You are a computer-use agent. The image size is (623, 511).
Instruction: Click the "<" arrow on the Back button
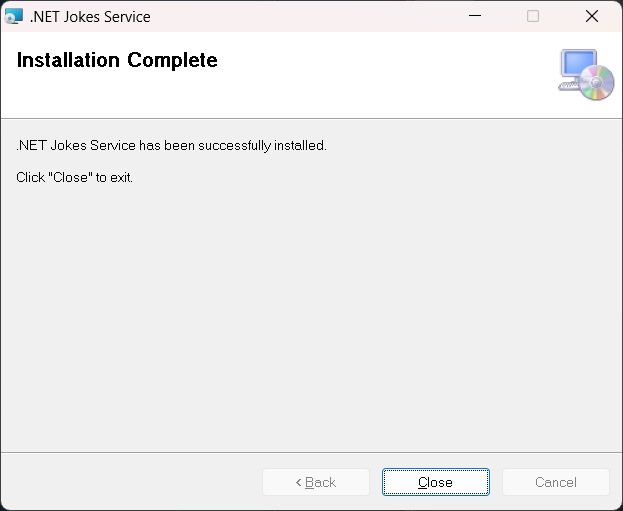[x=298, y=482]
